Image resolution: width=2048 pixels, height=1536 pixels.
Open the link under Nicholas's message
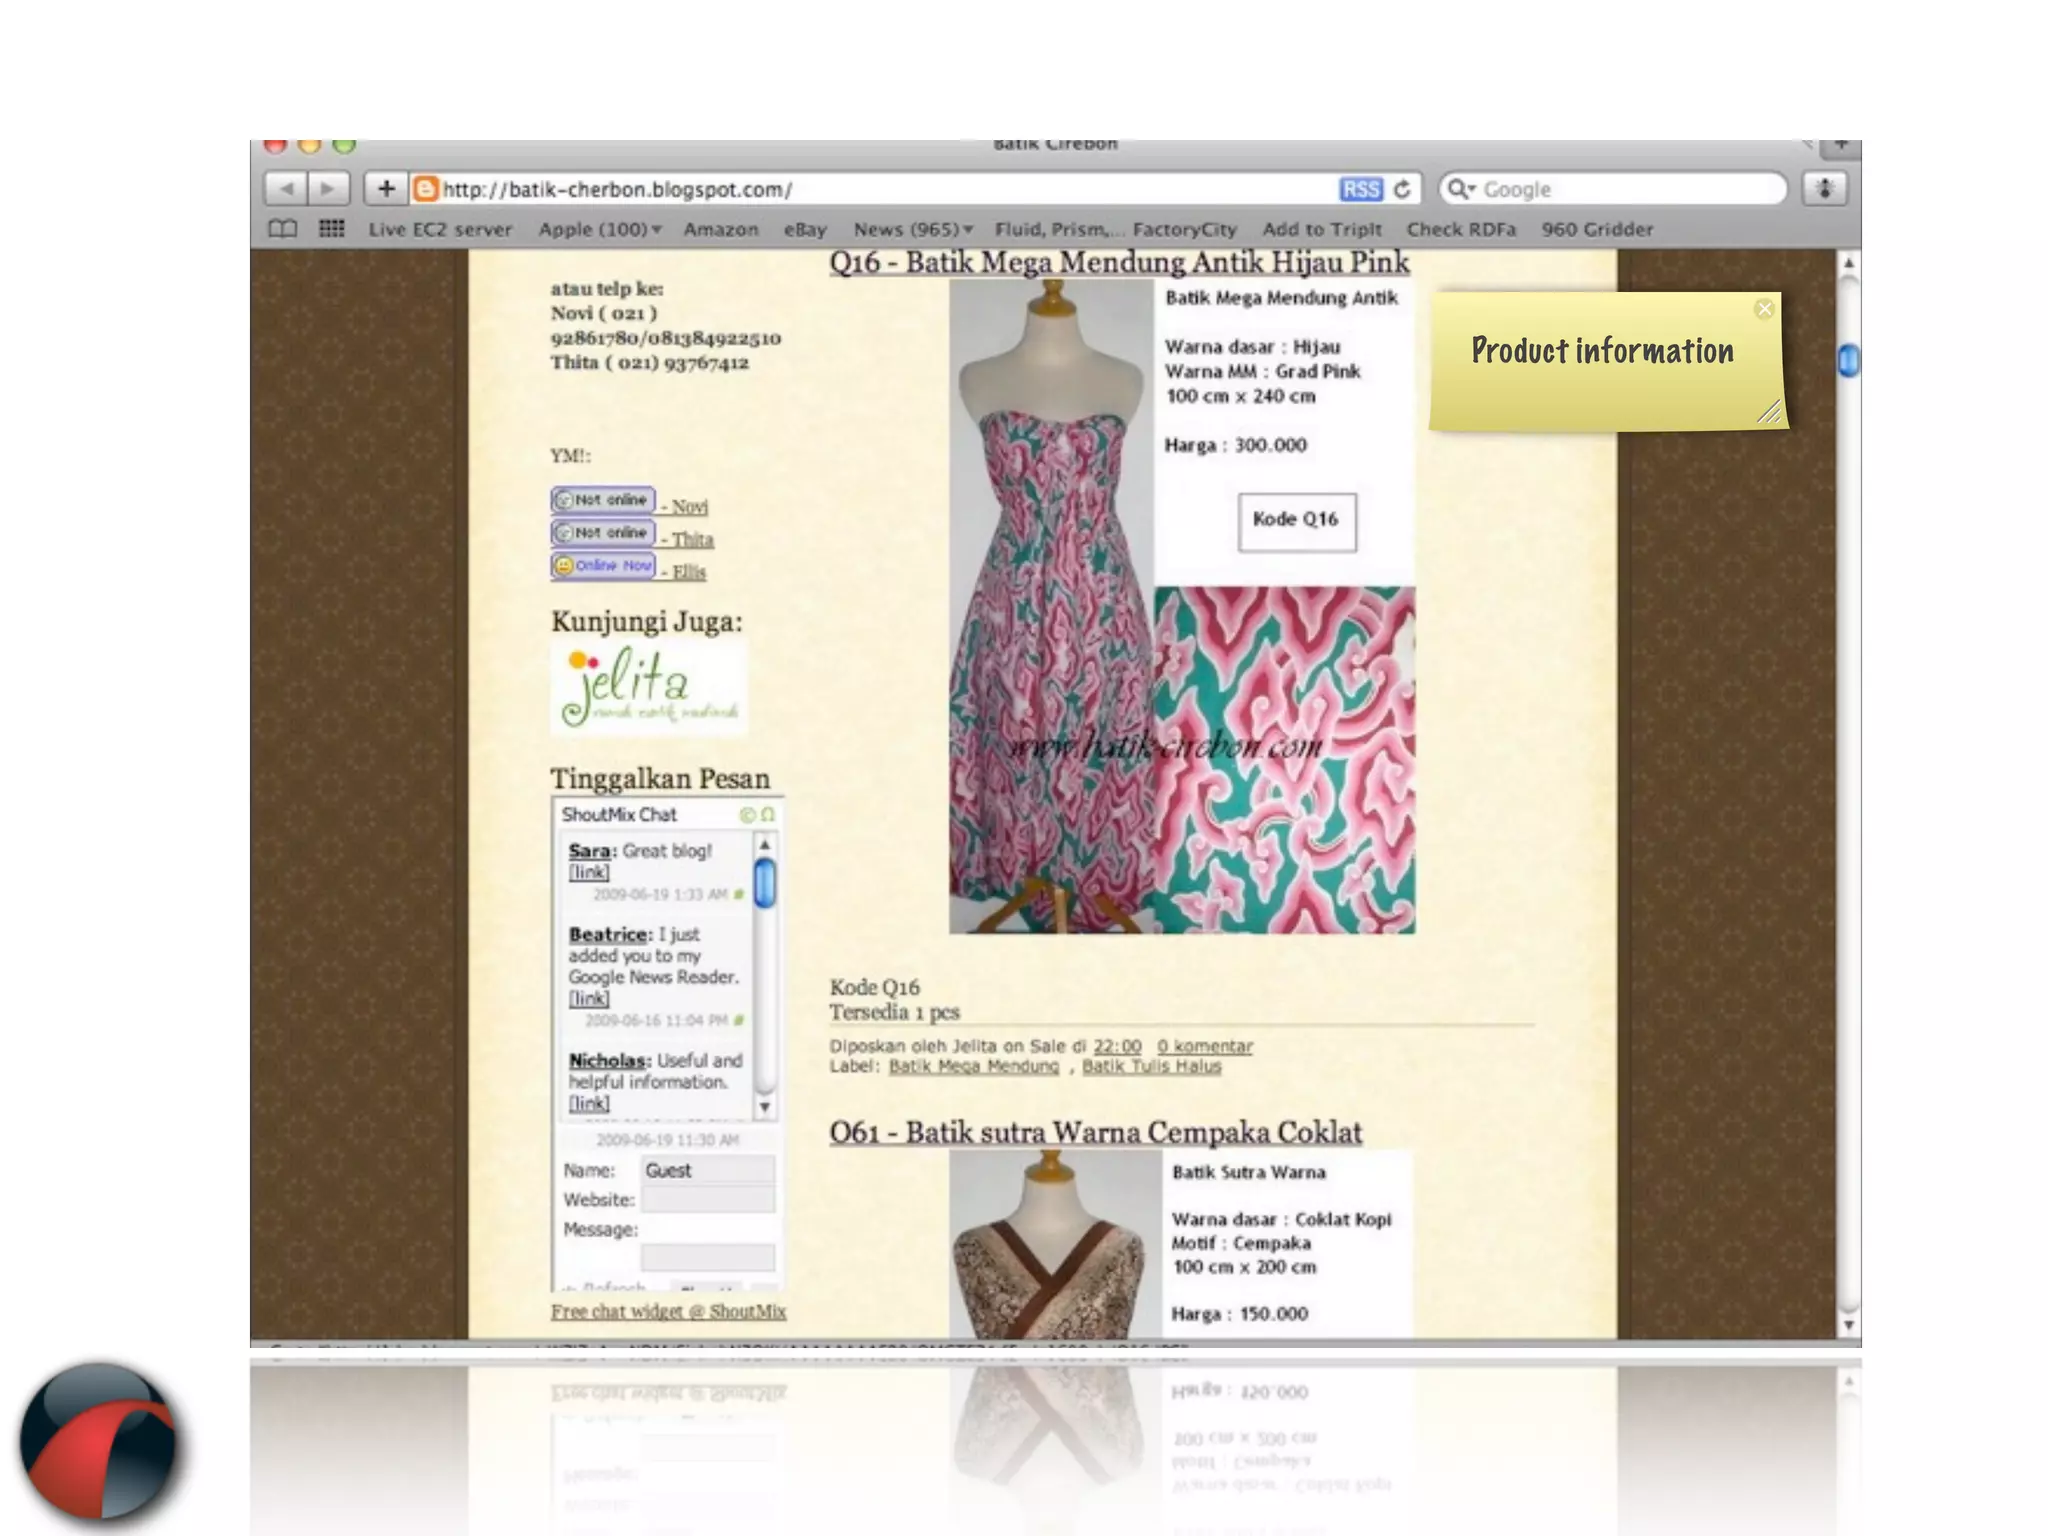coord(589,1103)
